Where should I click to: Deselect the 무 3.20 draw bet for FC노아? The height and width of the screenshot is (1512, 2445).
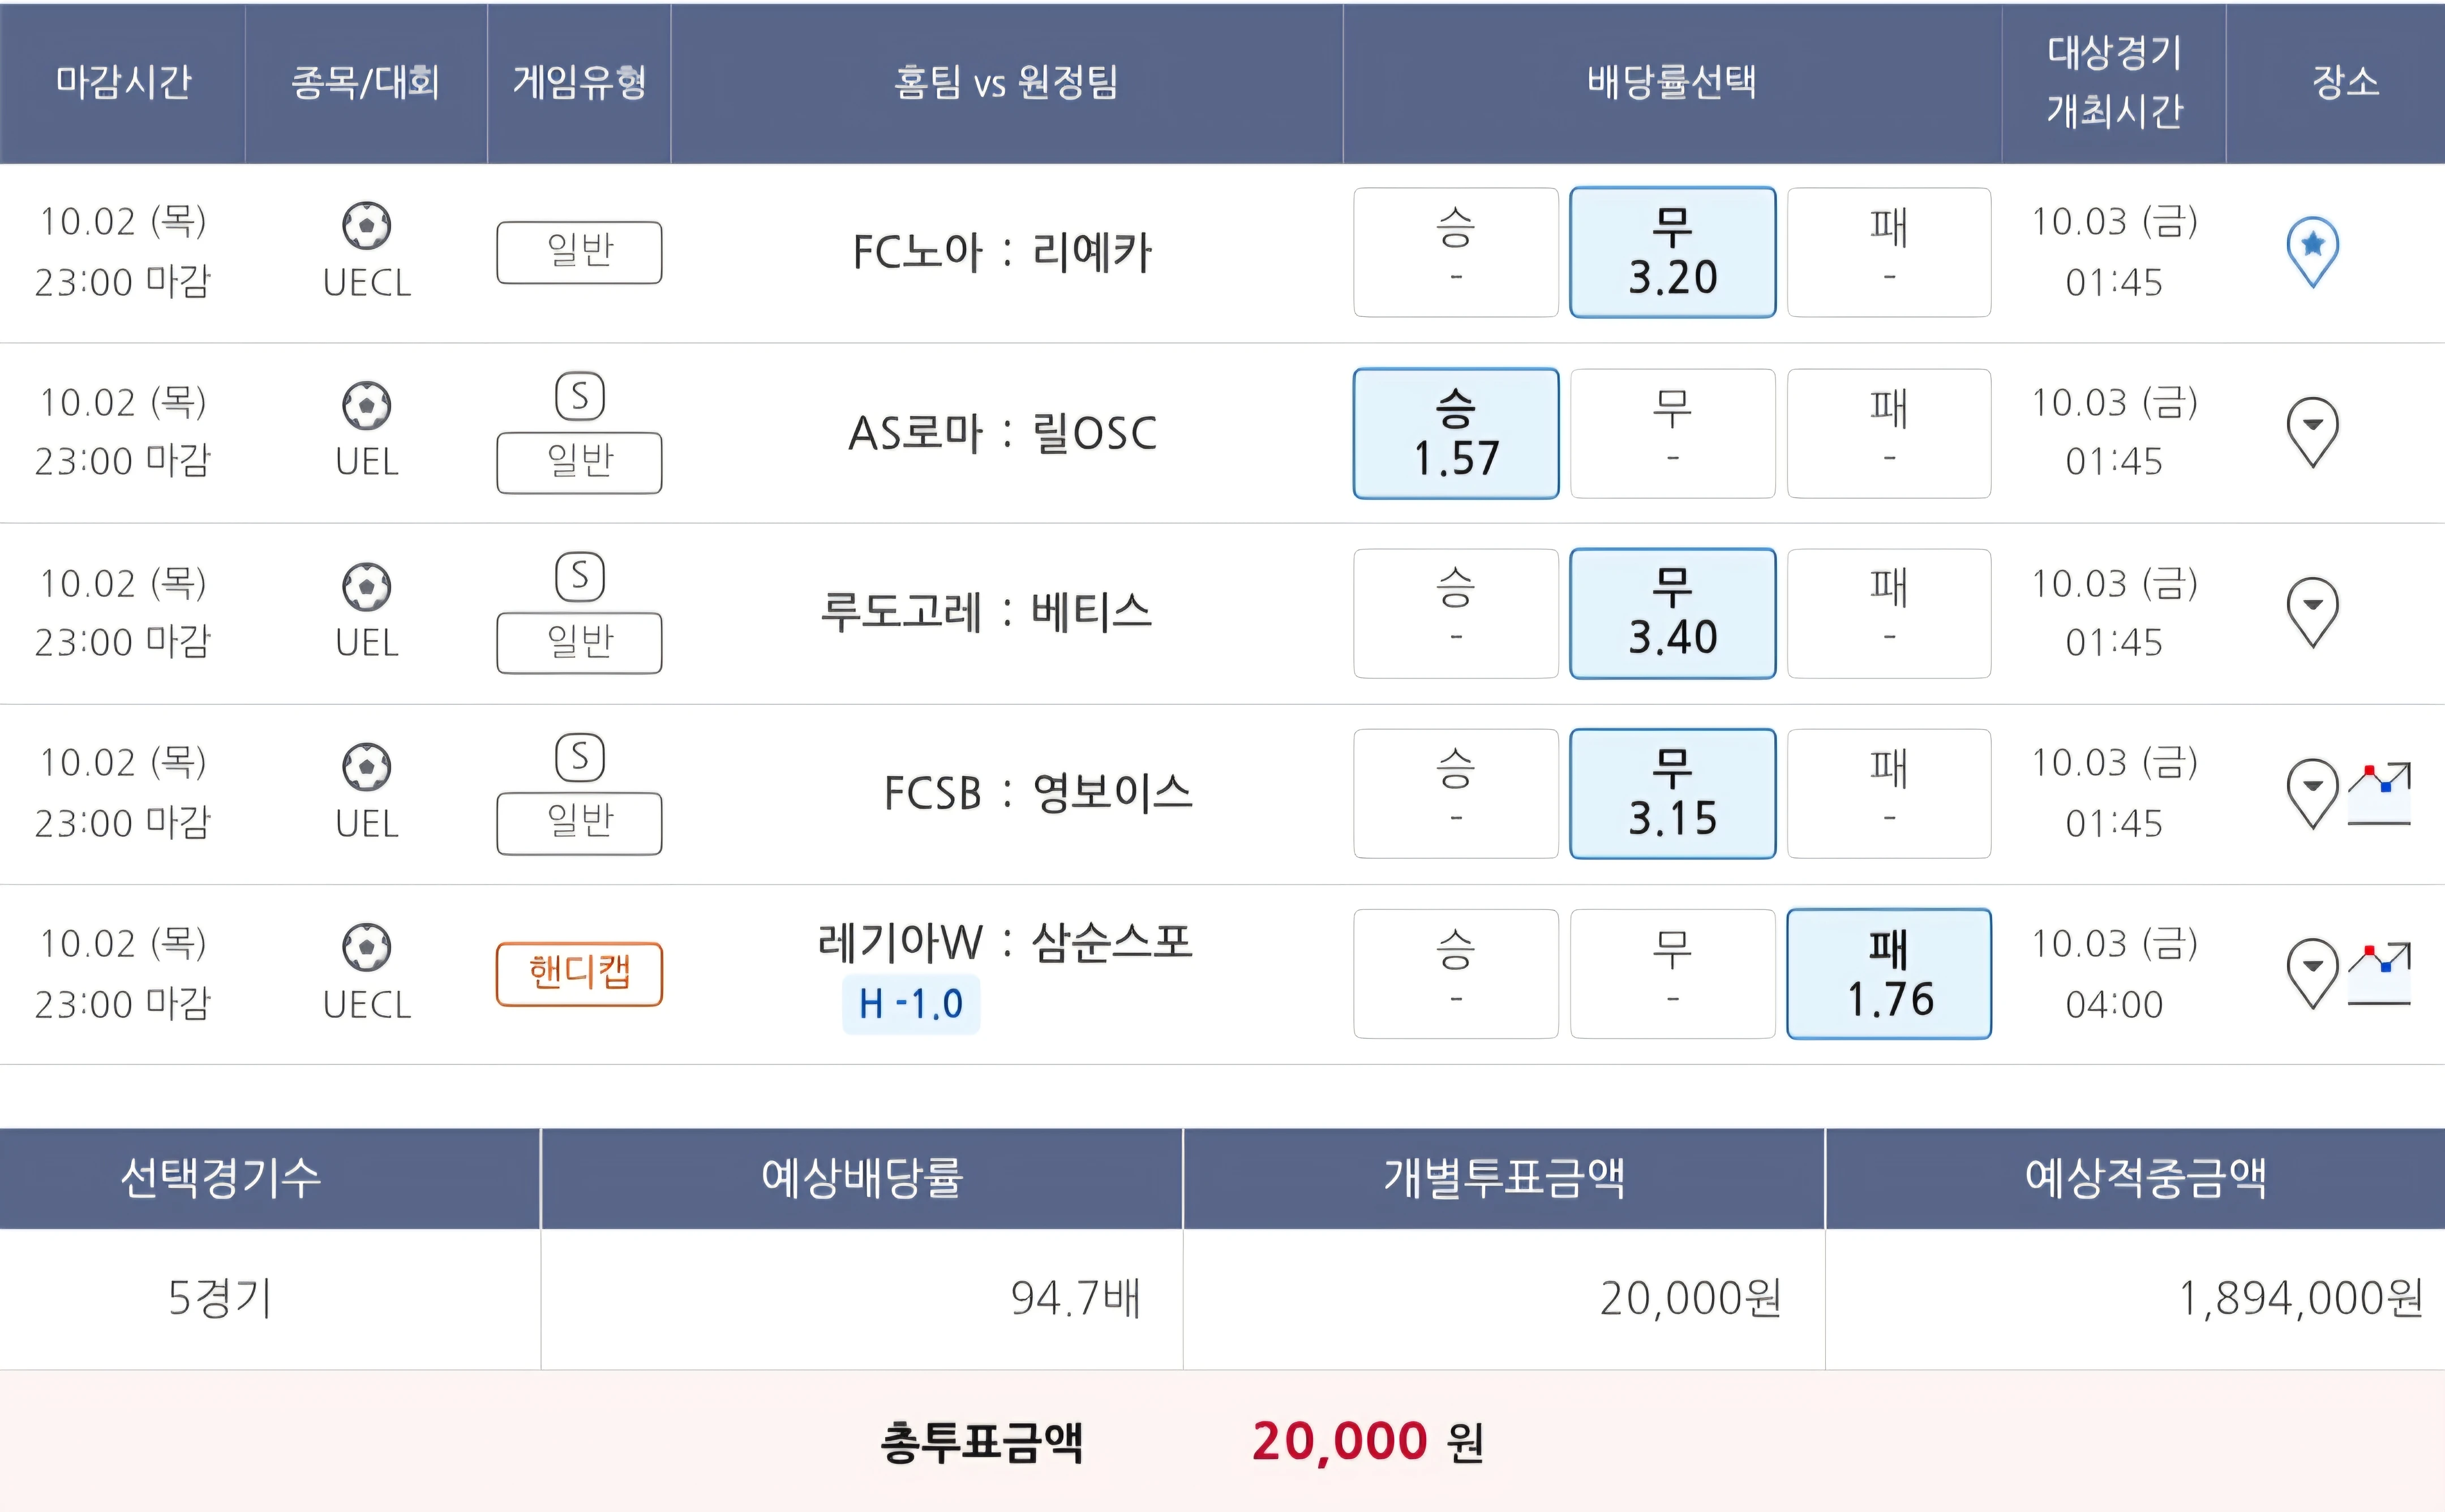pos(1672,252)
